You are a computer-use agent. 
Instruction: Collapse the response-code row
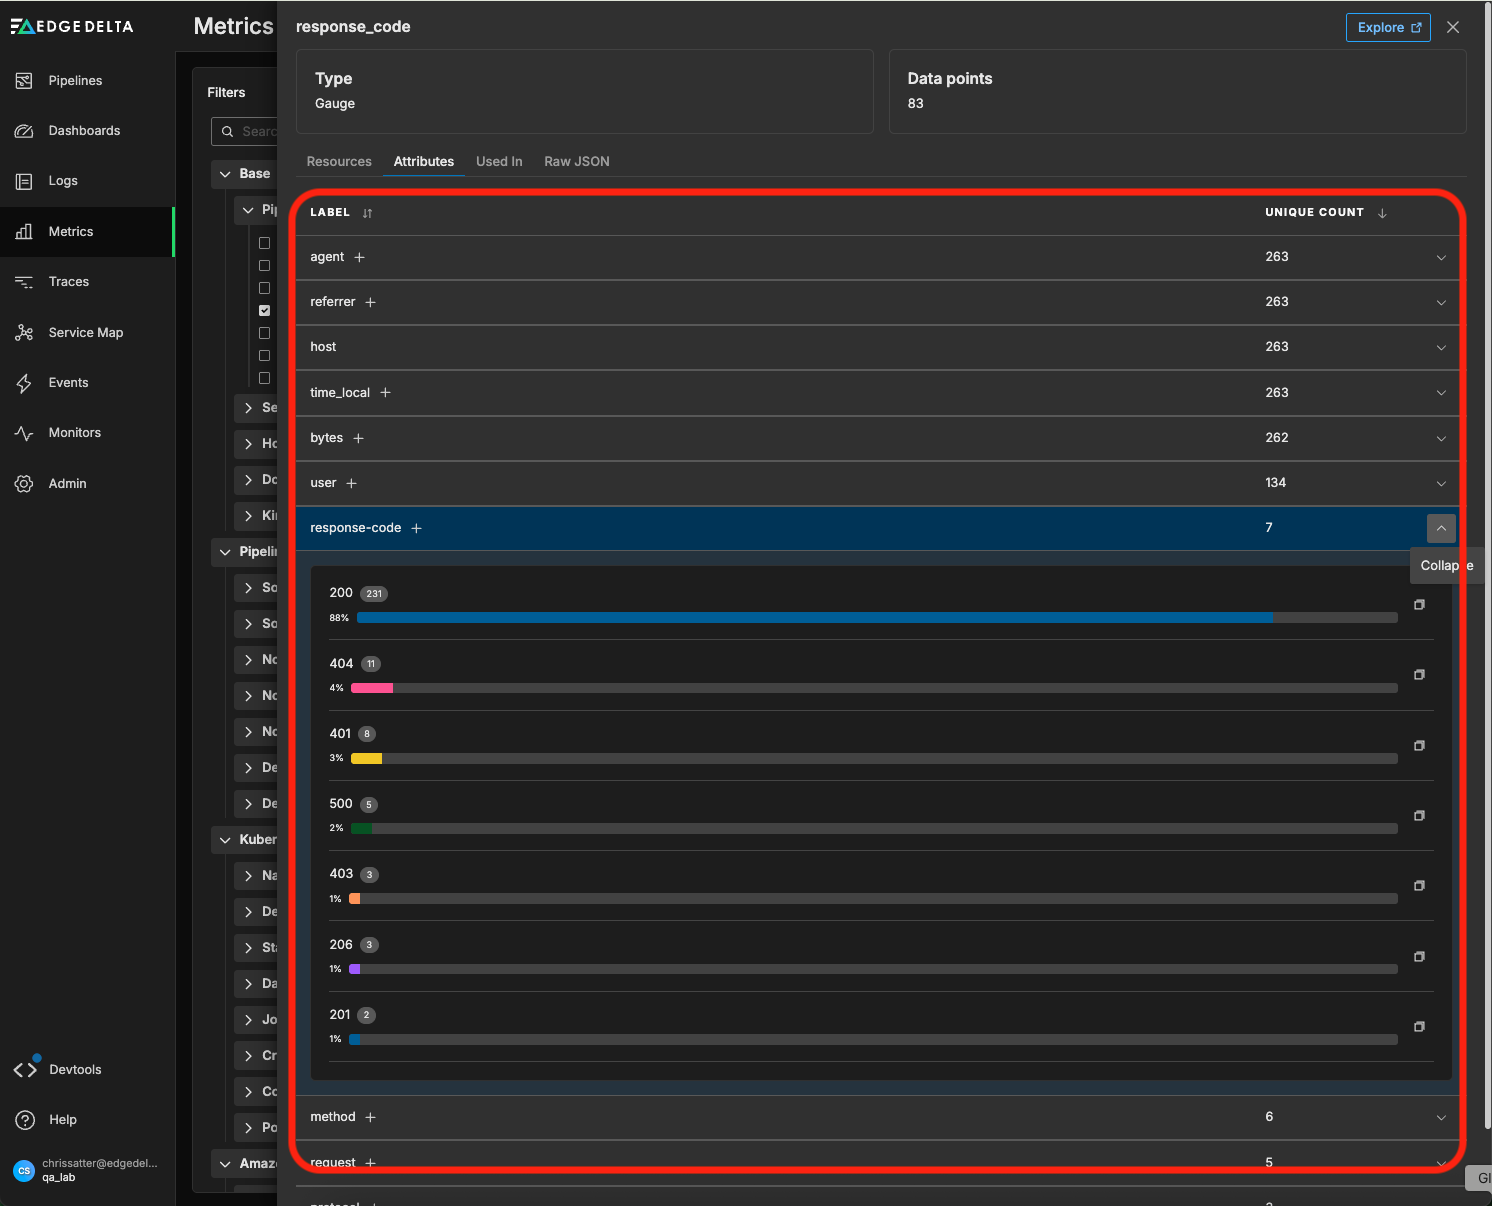(x=1441, y=528)
